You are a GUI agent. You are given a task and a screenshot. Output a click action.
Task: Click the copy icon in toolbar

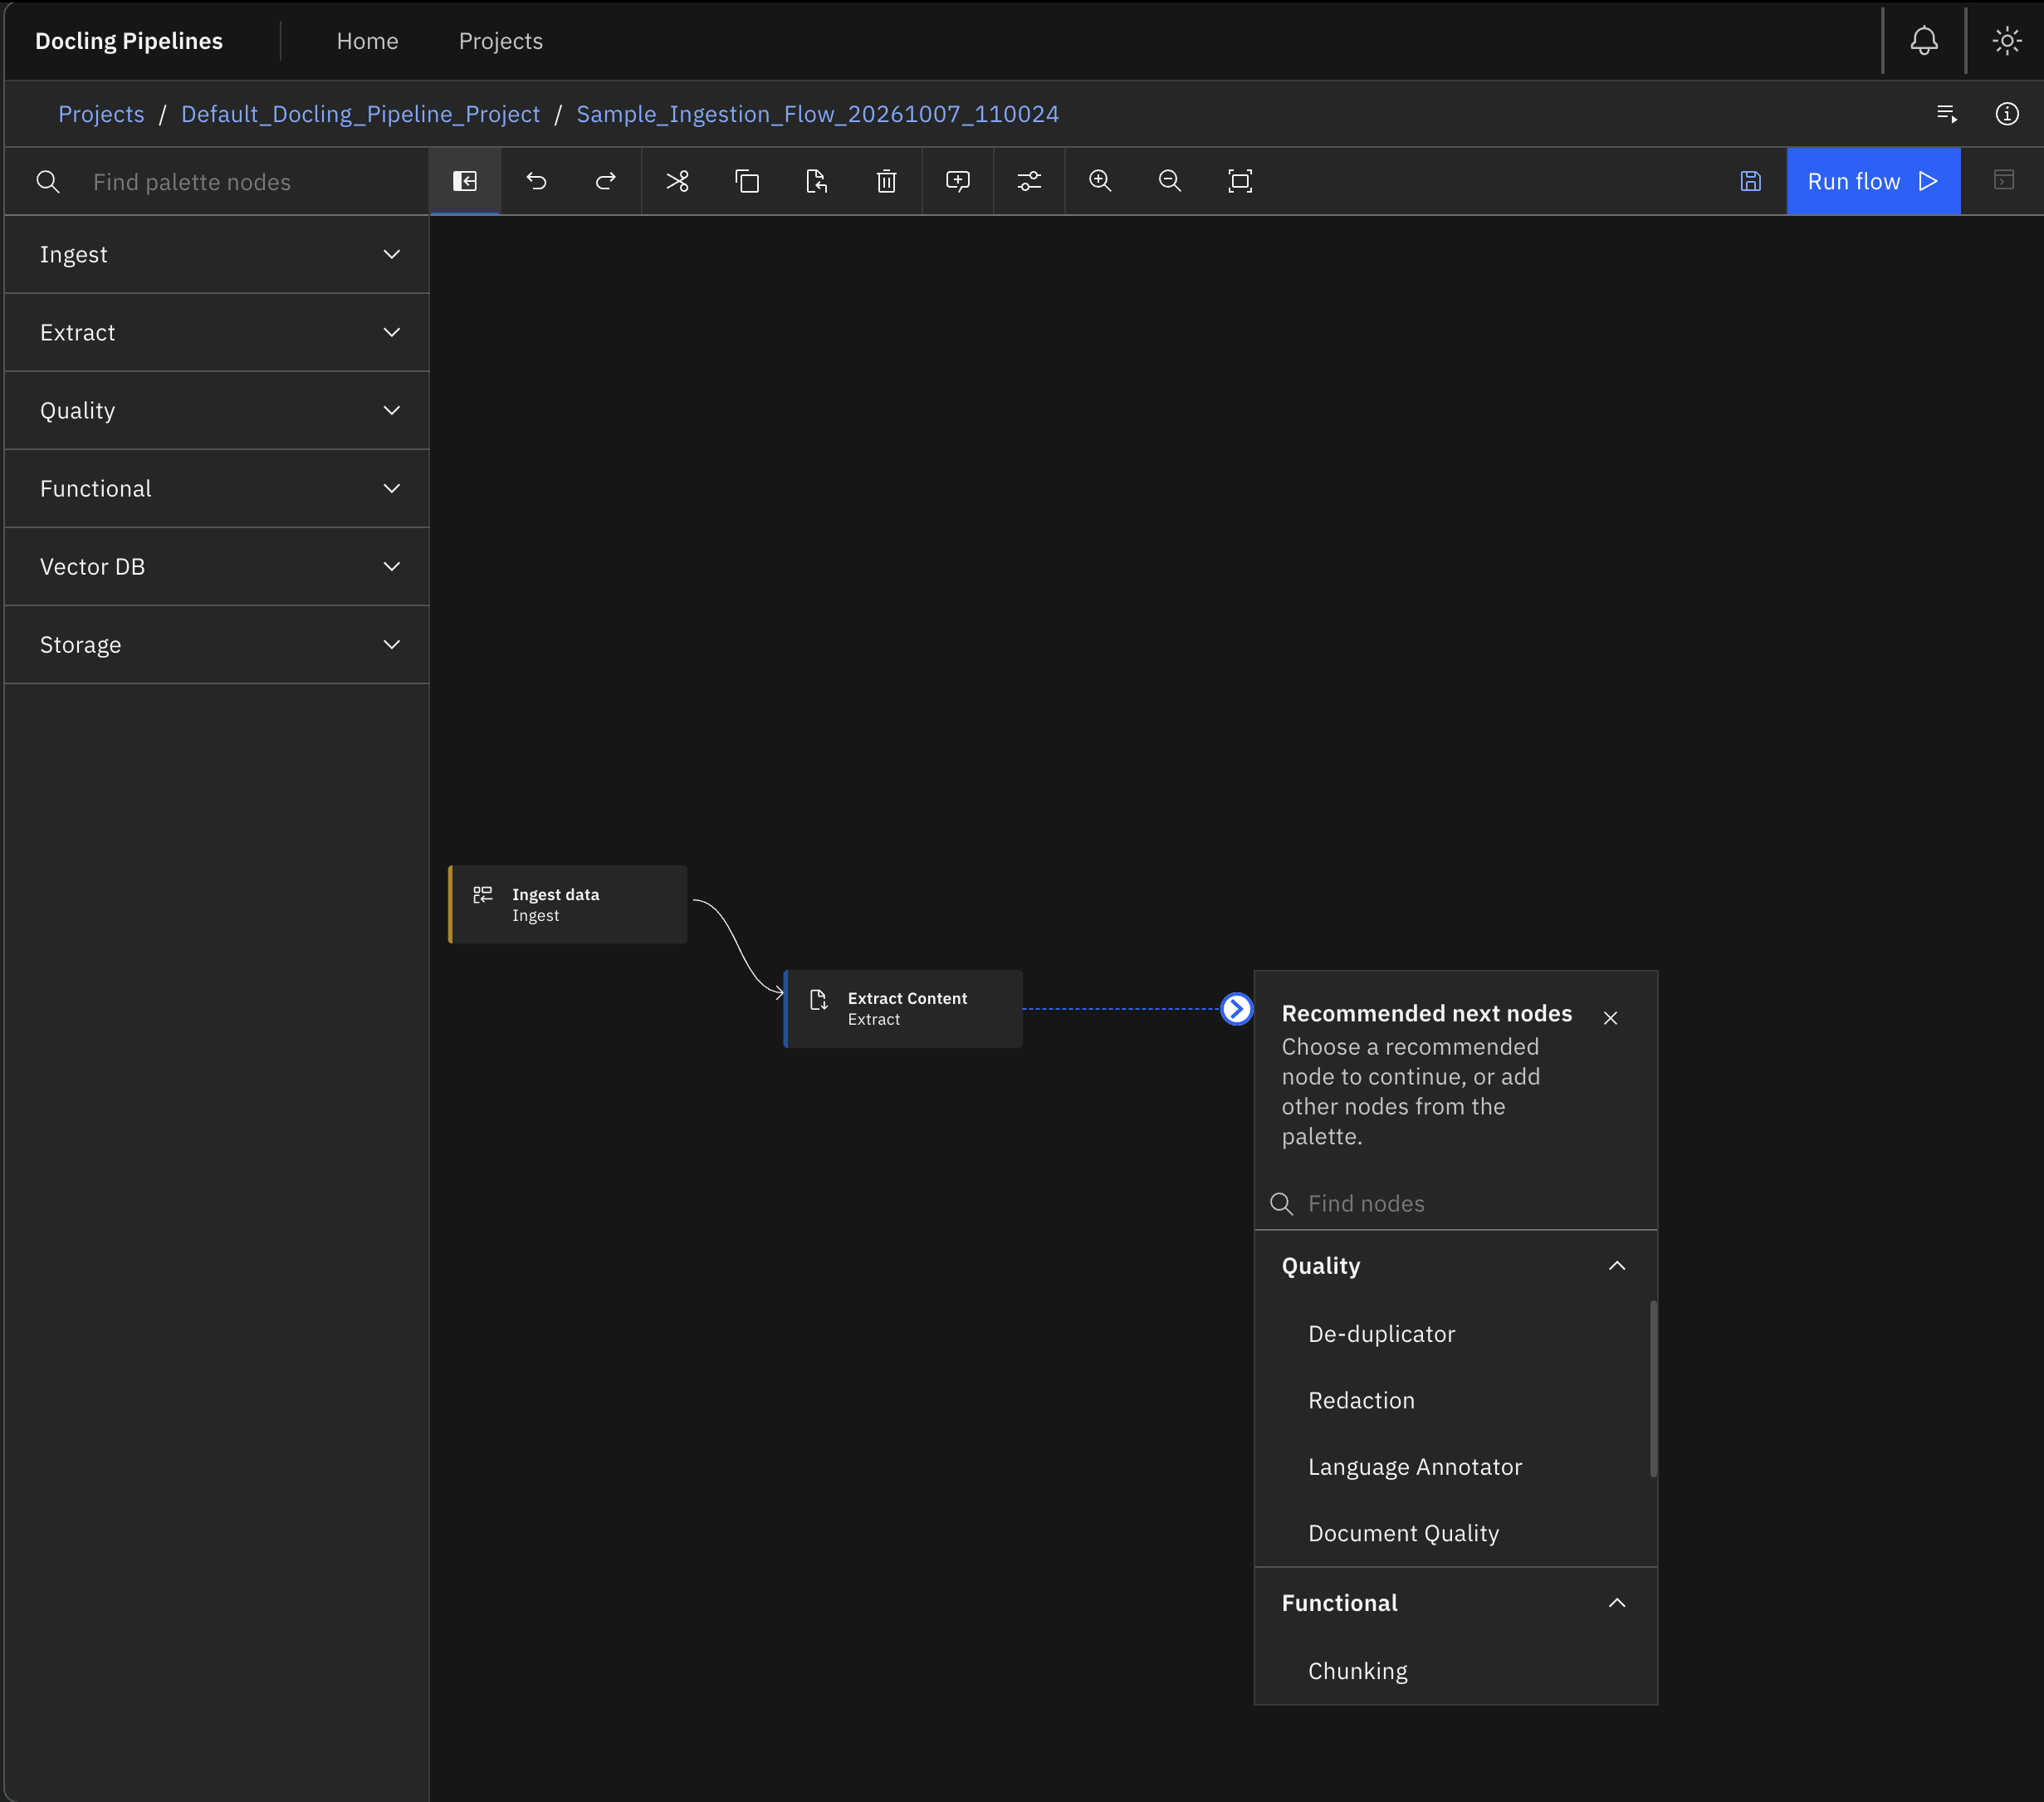click(x=747, y=181)
